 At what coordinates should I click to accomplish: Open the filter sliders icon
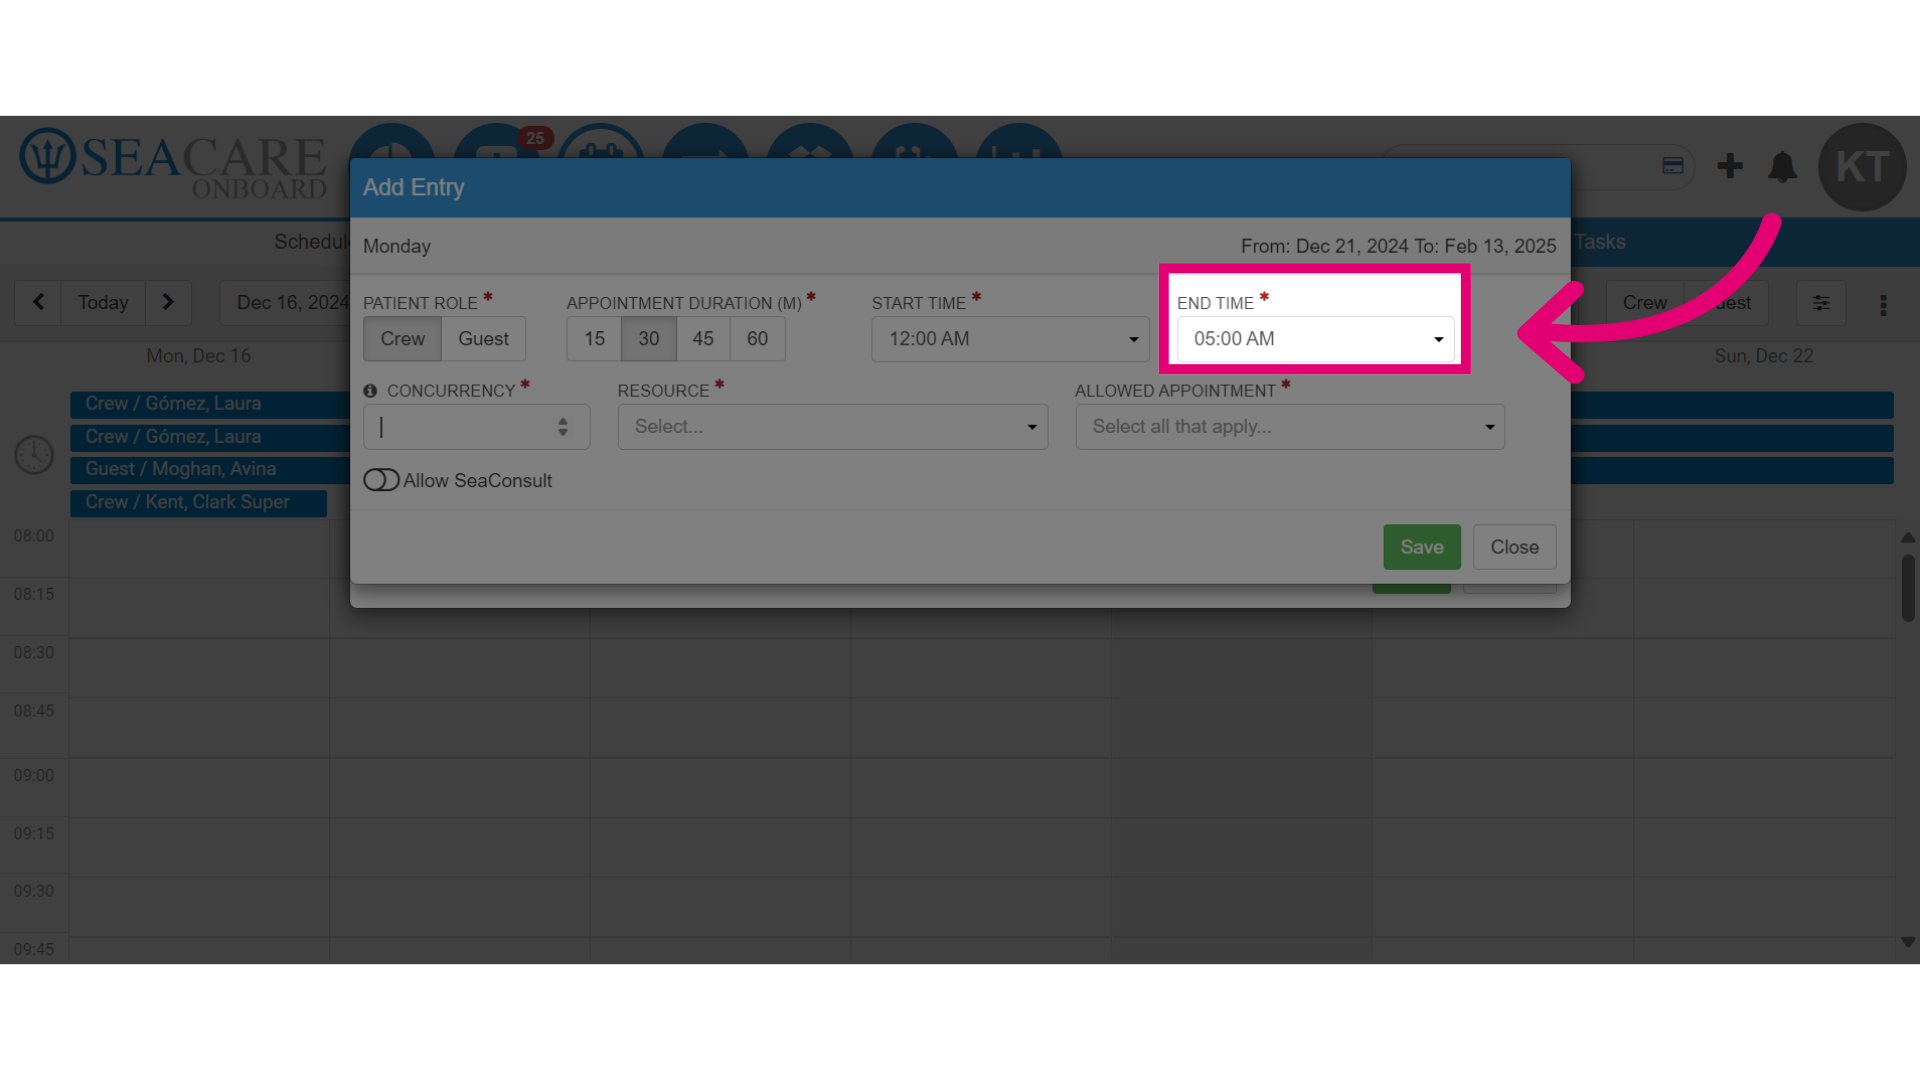[x=1821, y=303]
